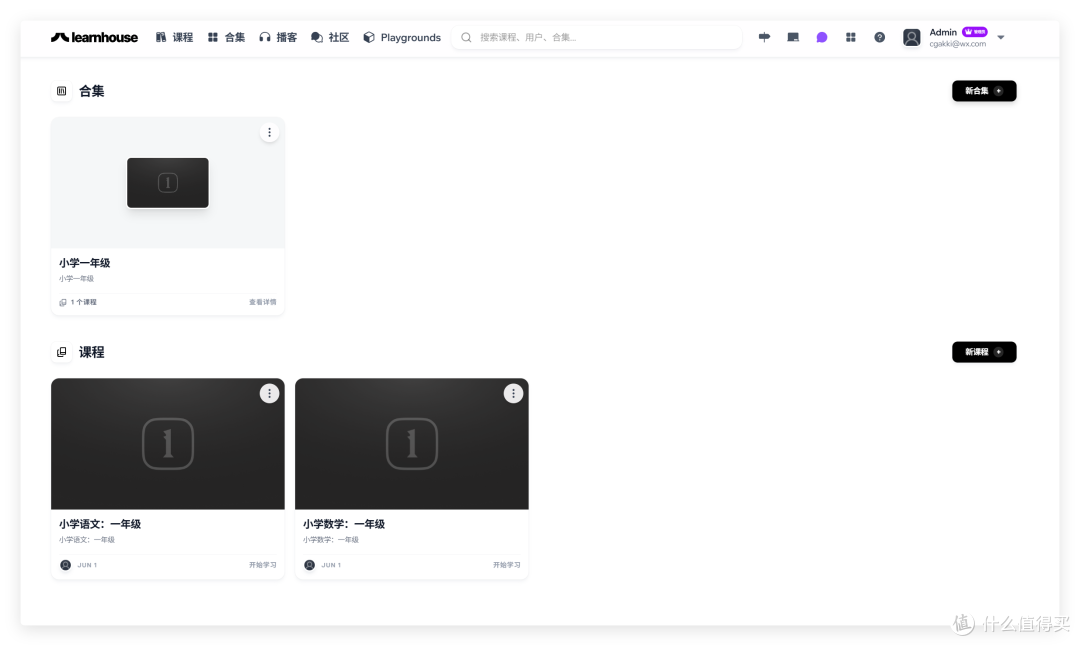Open options menu on 小学数学 course card
The image size is (1080, 646).
[513, 393]
